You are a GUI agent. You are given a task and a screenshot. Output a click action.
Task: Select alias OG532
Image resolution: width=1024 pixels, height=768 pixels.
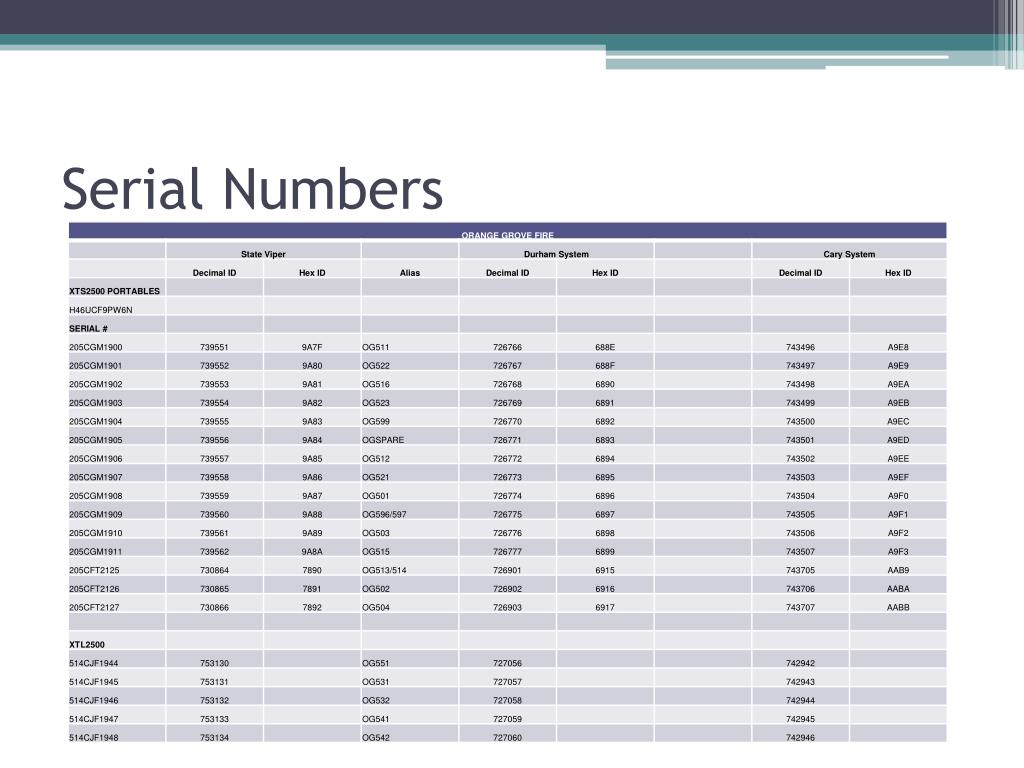376,701
